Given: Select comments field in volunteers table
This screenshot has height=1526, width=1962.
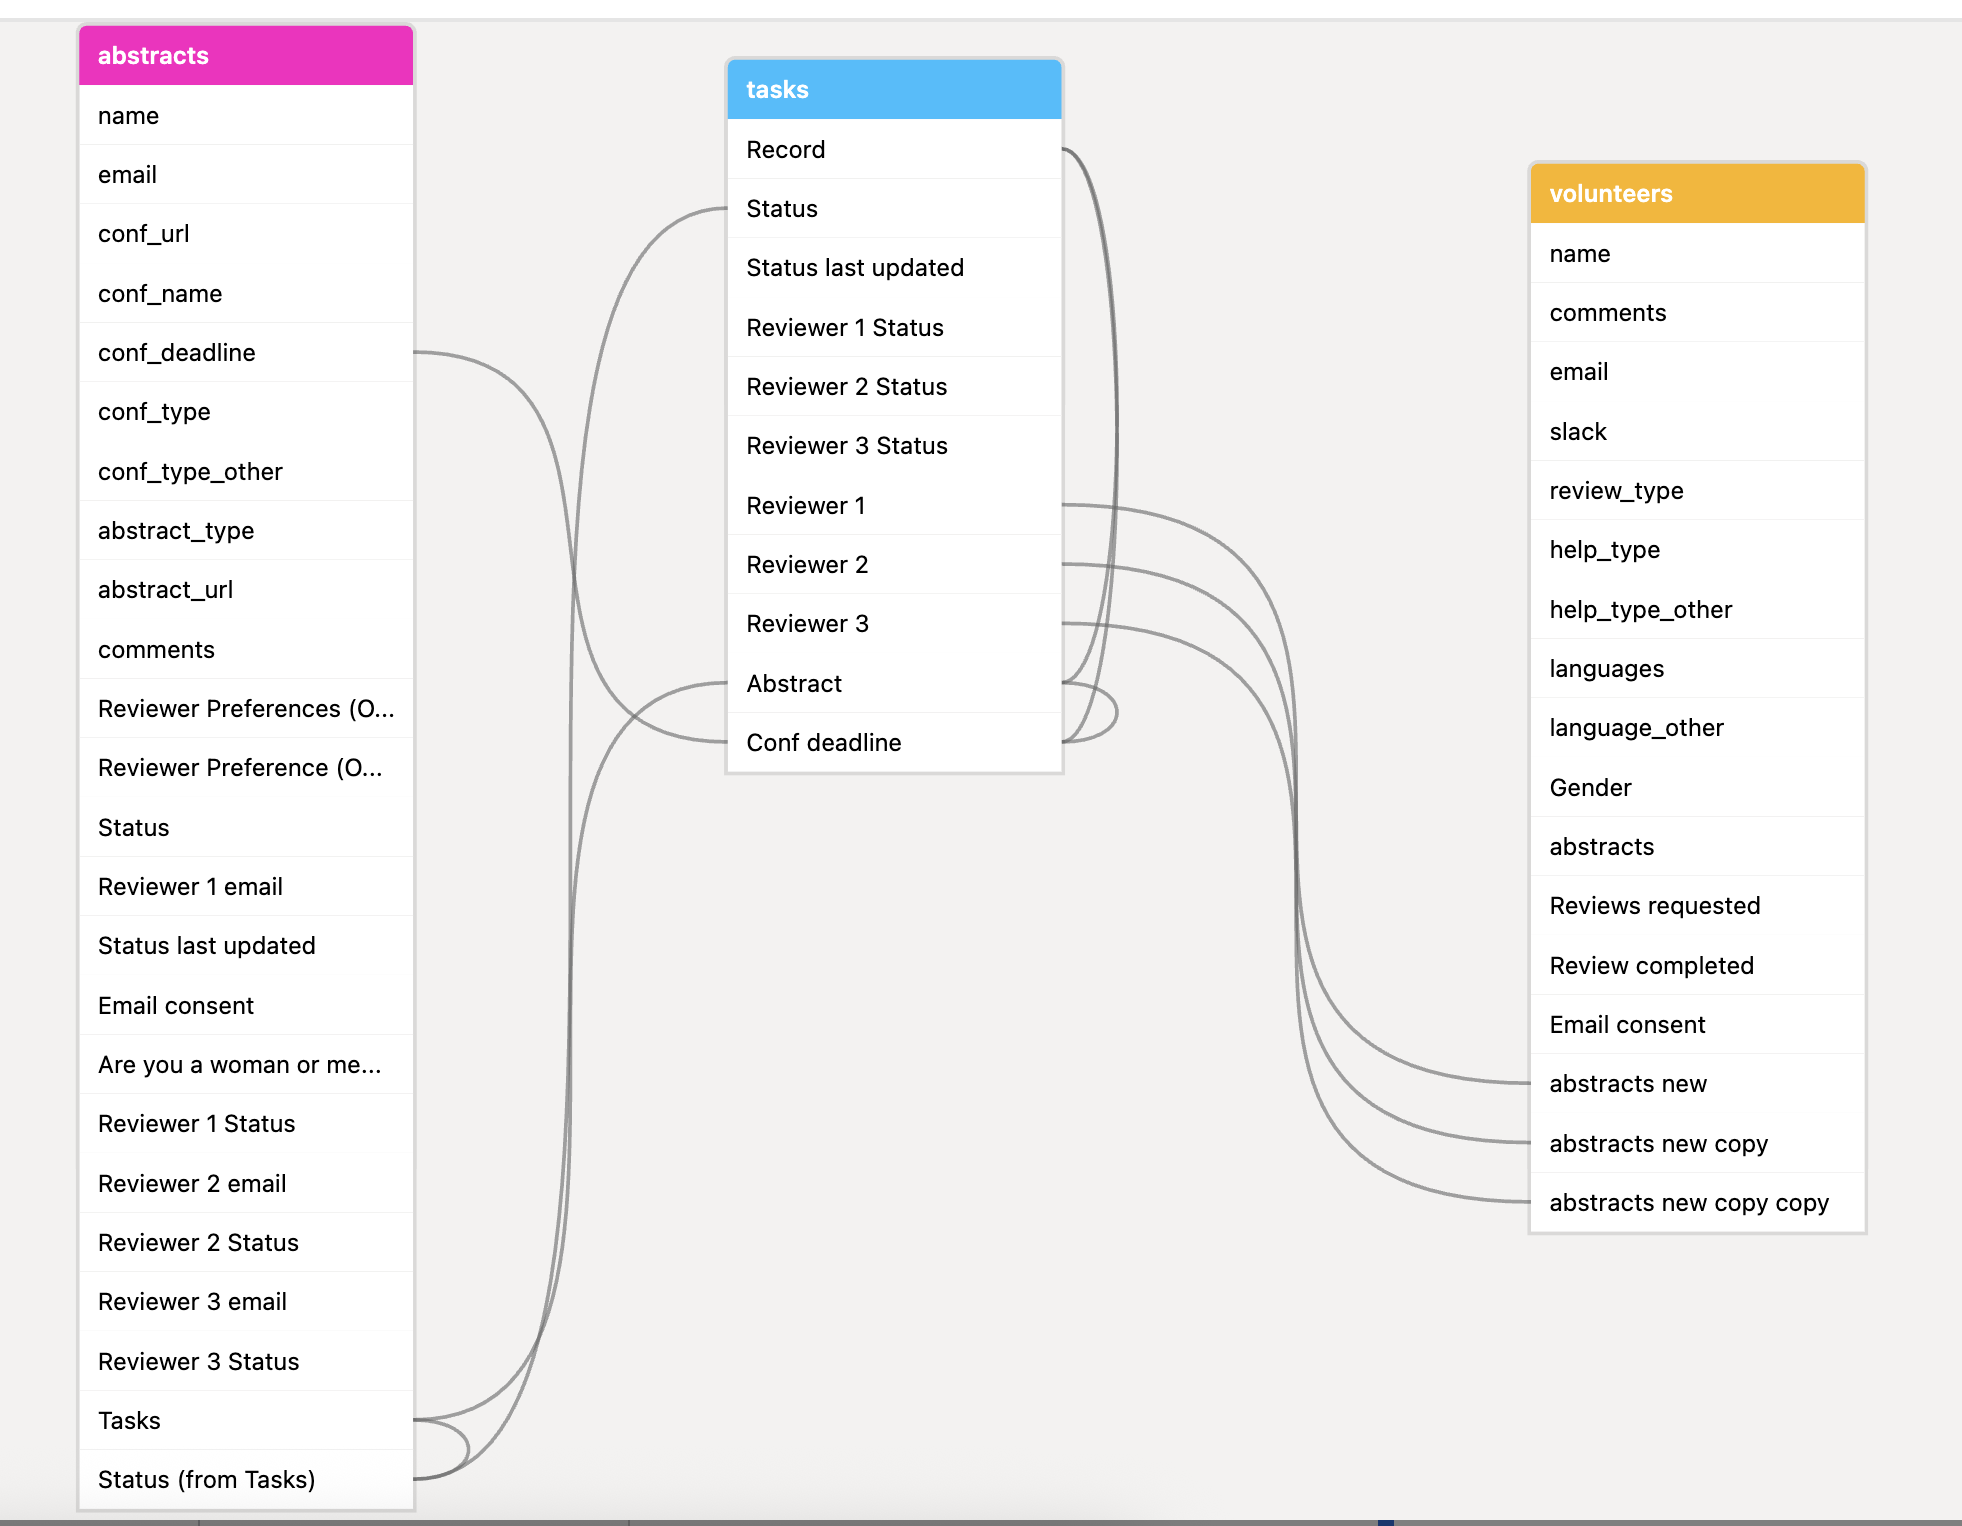Looking at the screenshot, I should point(1697,313).
